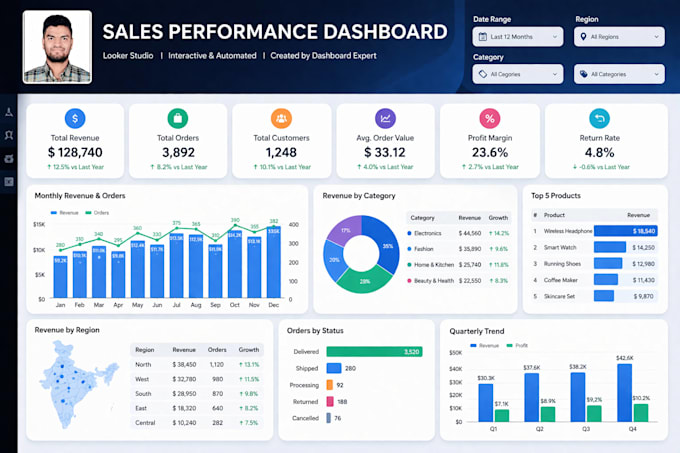Click the Returned status bar

[x=330, y=401]
